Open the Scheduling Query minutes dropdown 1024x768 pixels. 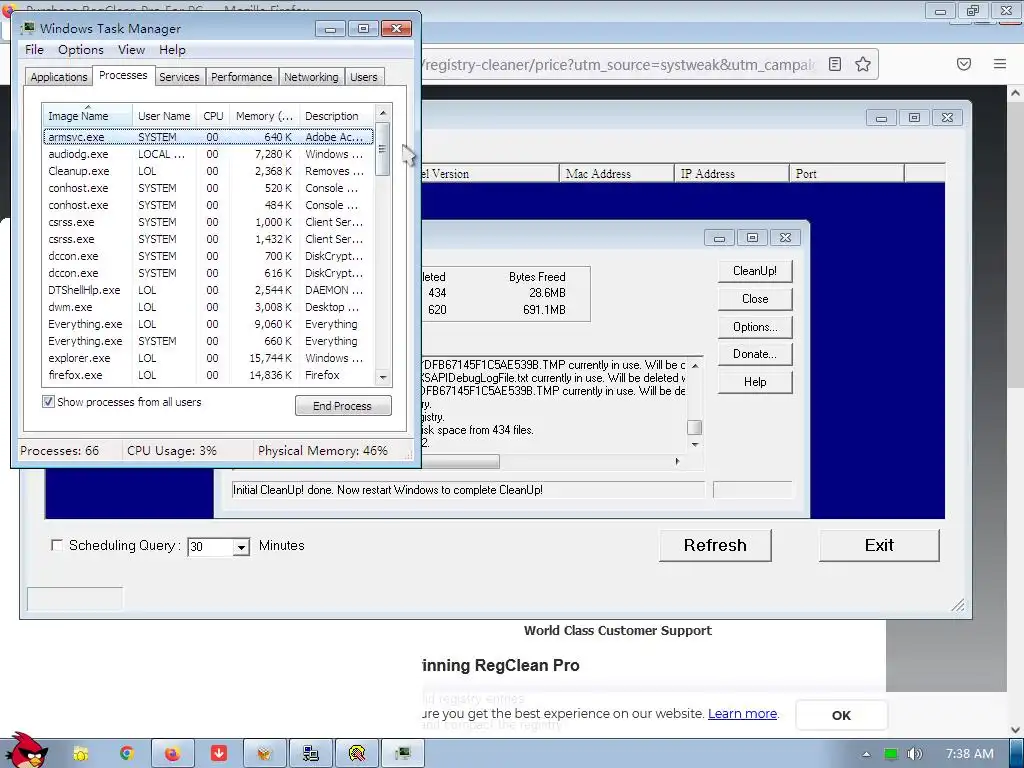point(241,547)
